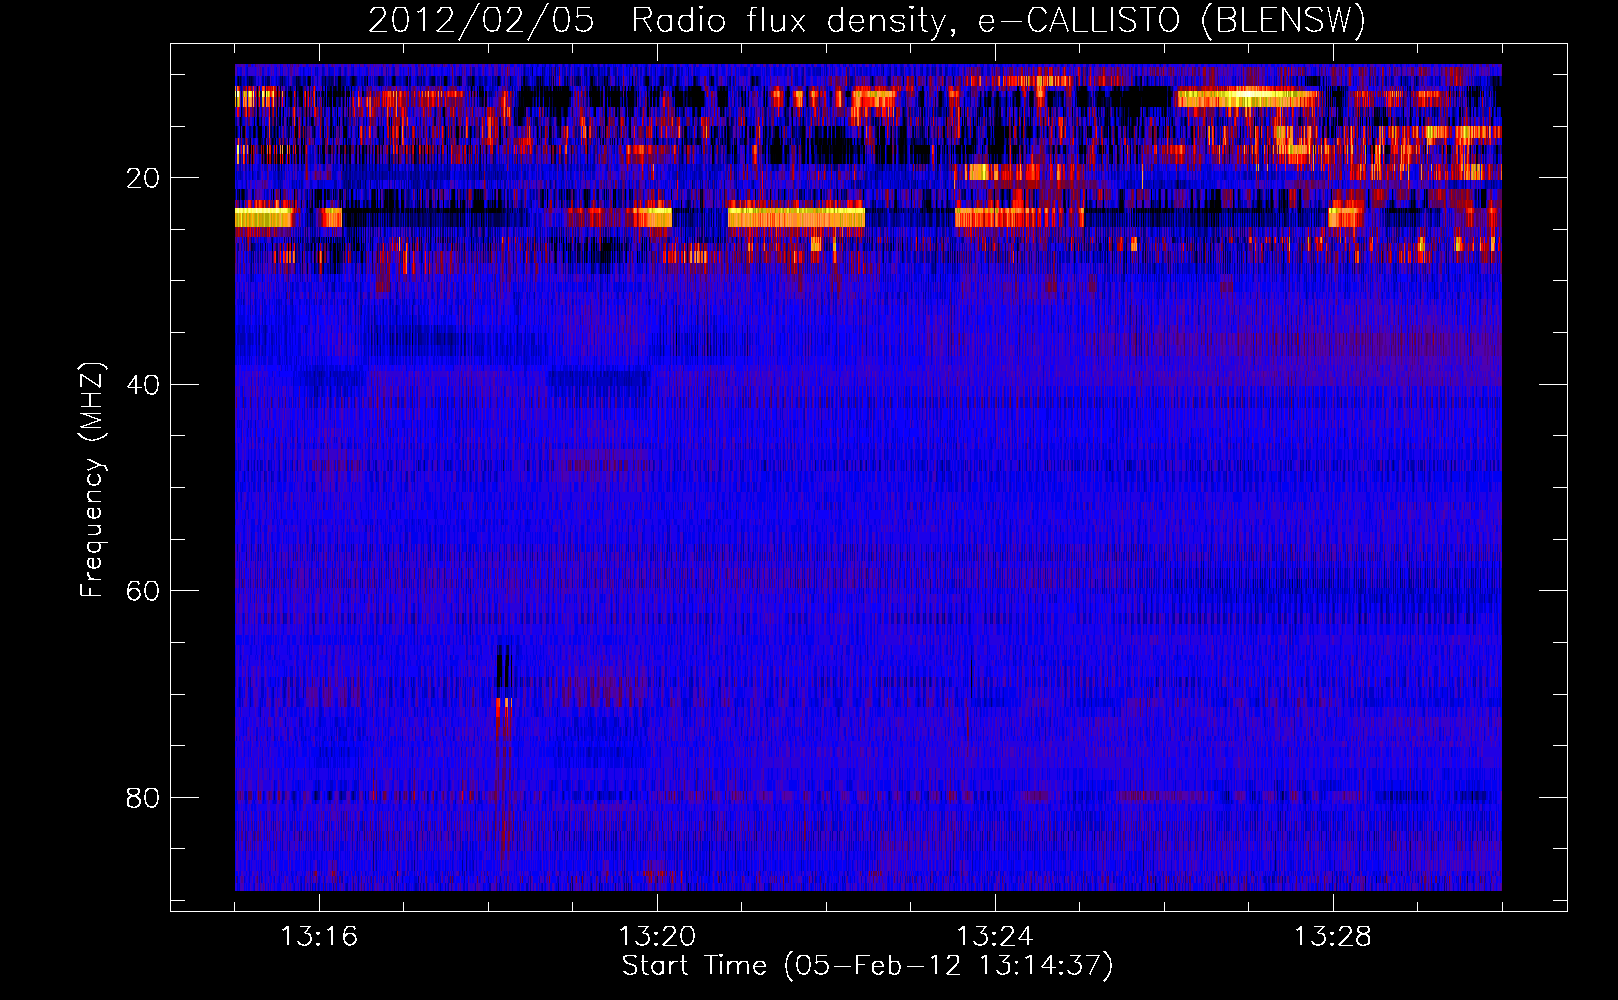Click the 13:16 time tick label
The image size is (1618, 1000).
click(319, 936)
